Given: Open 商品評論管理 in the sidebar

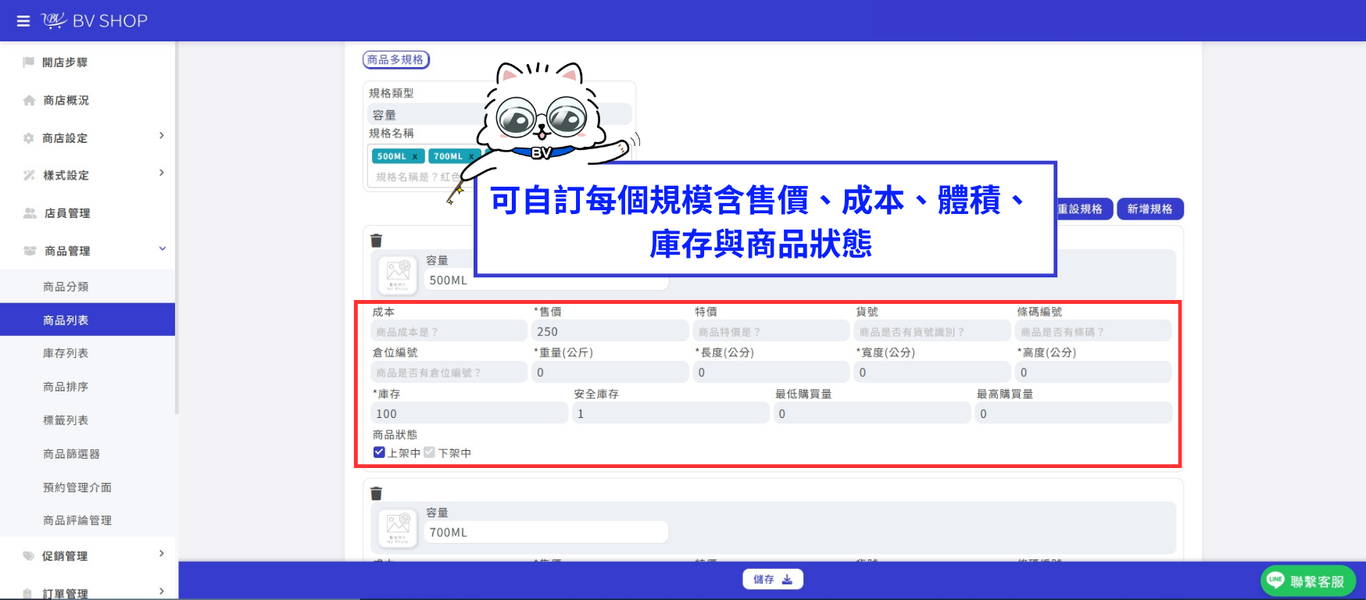Looking at the screenshot, I should 77,520.
